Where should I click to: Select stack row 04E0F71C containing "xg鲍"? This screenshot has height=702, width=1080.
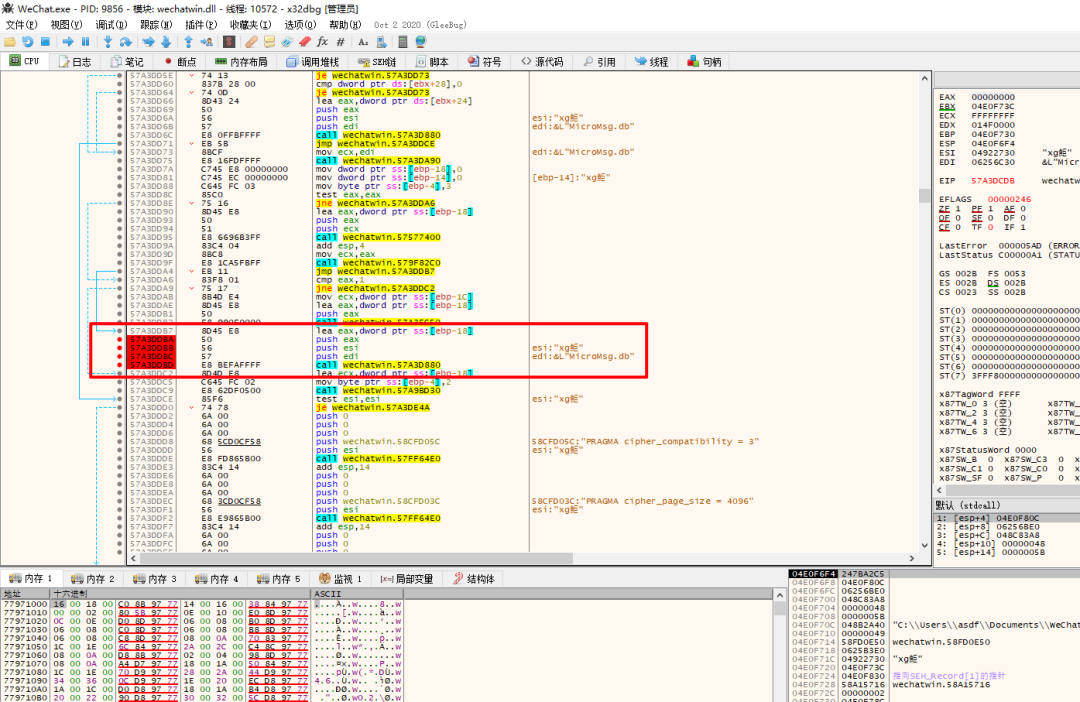pyautogui.click(x=934, y=659)
